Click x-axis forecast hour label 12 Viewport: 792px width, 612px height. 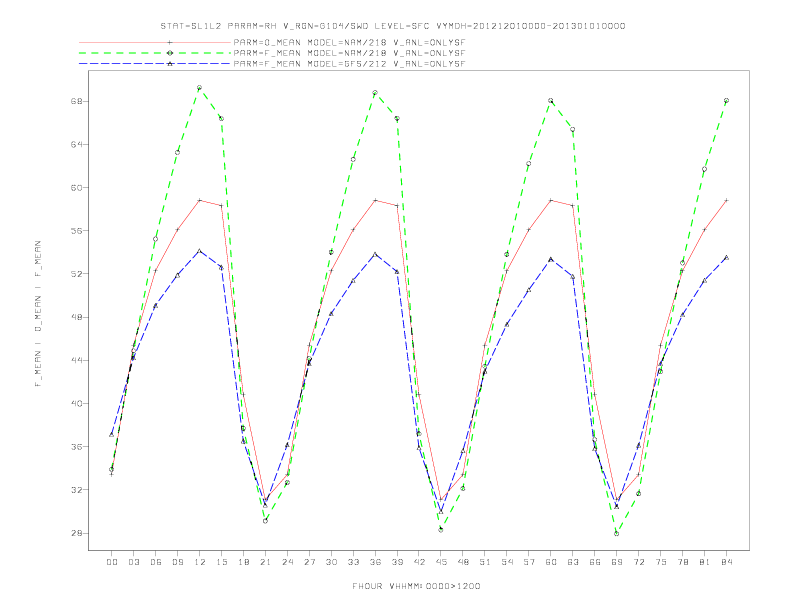tap(200, 562)
